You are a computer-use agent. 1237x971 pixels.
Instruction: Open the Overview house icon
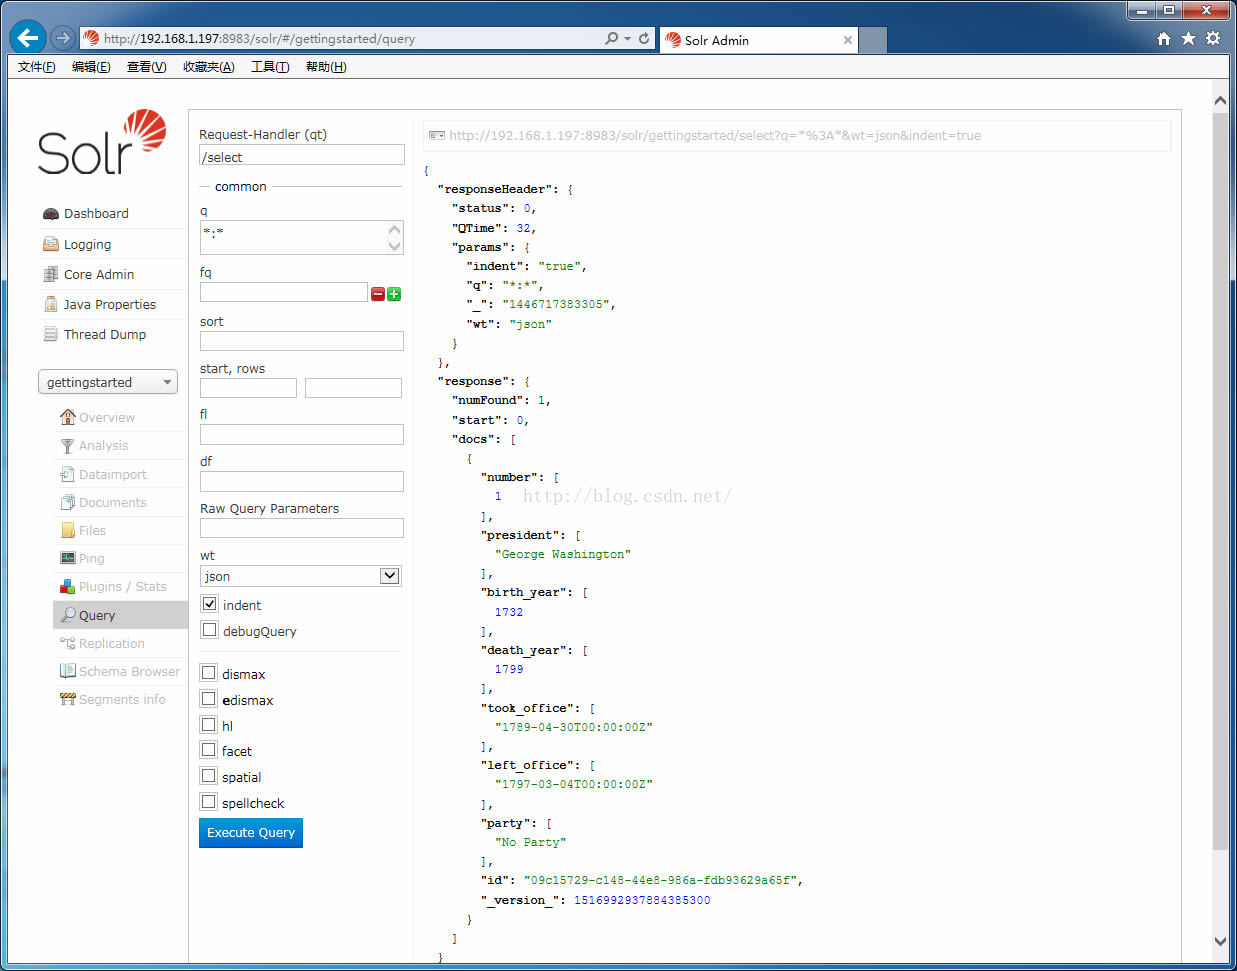pos(67,417)
